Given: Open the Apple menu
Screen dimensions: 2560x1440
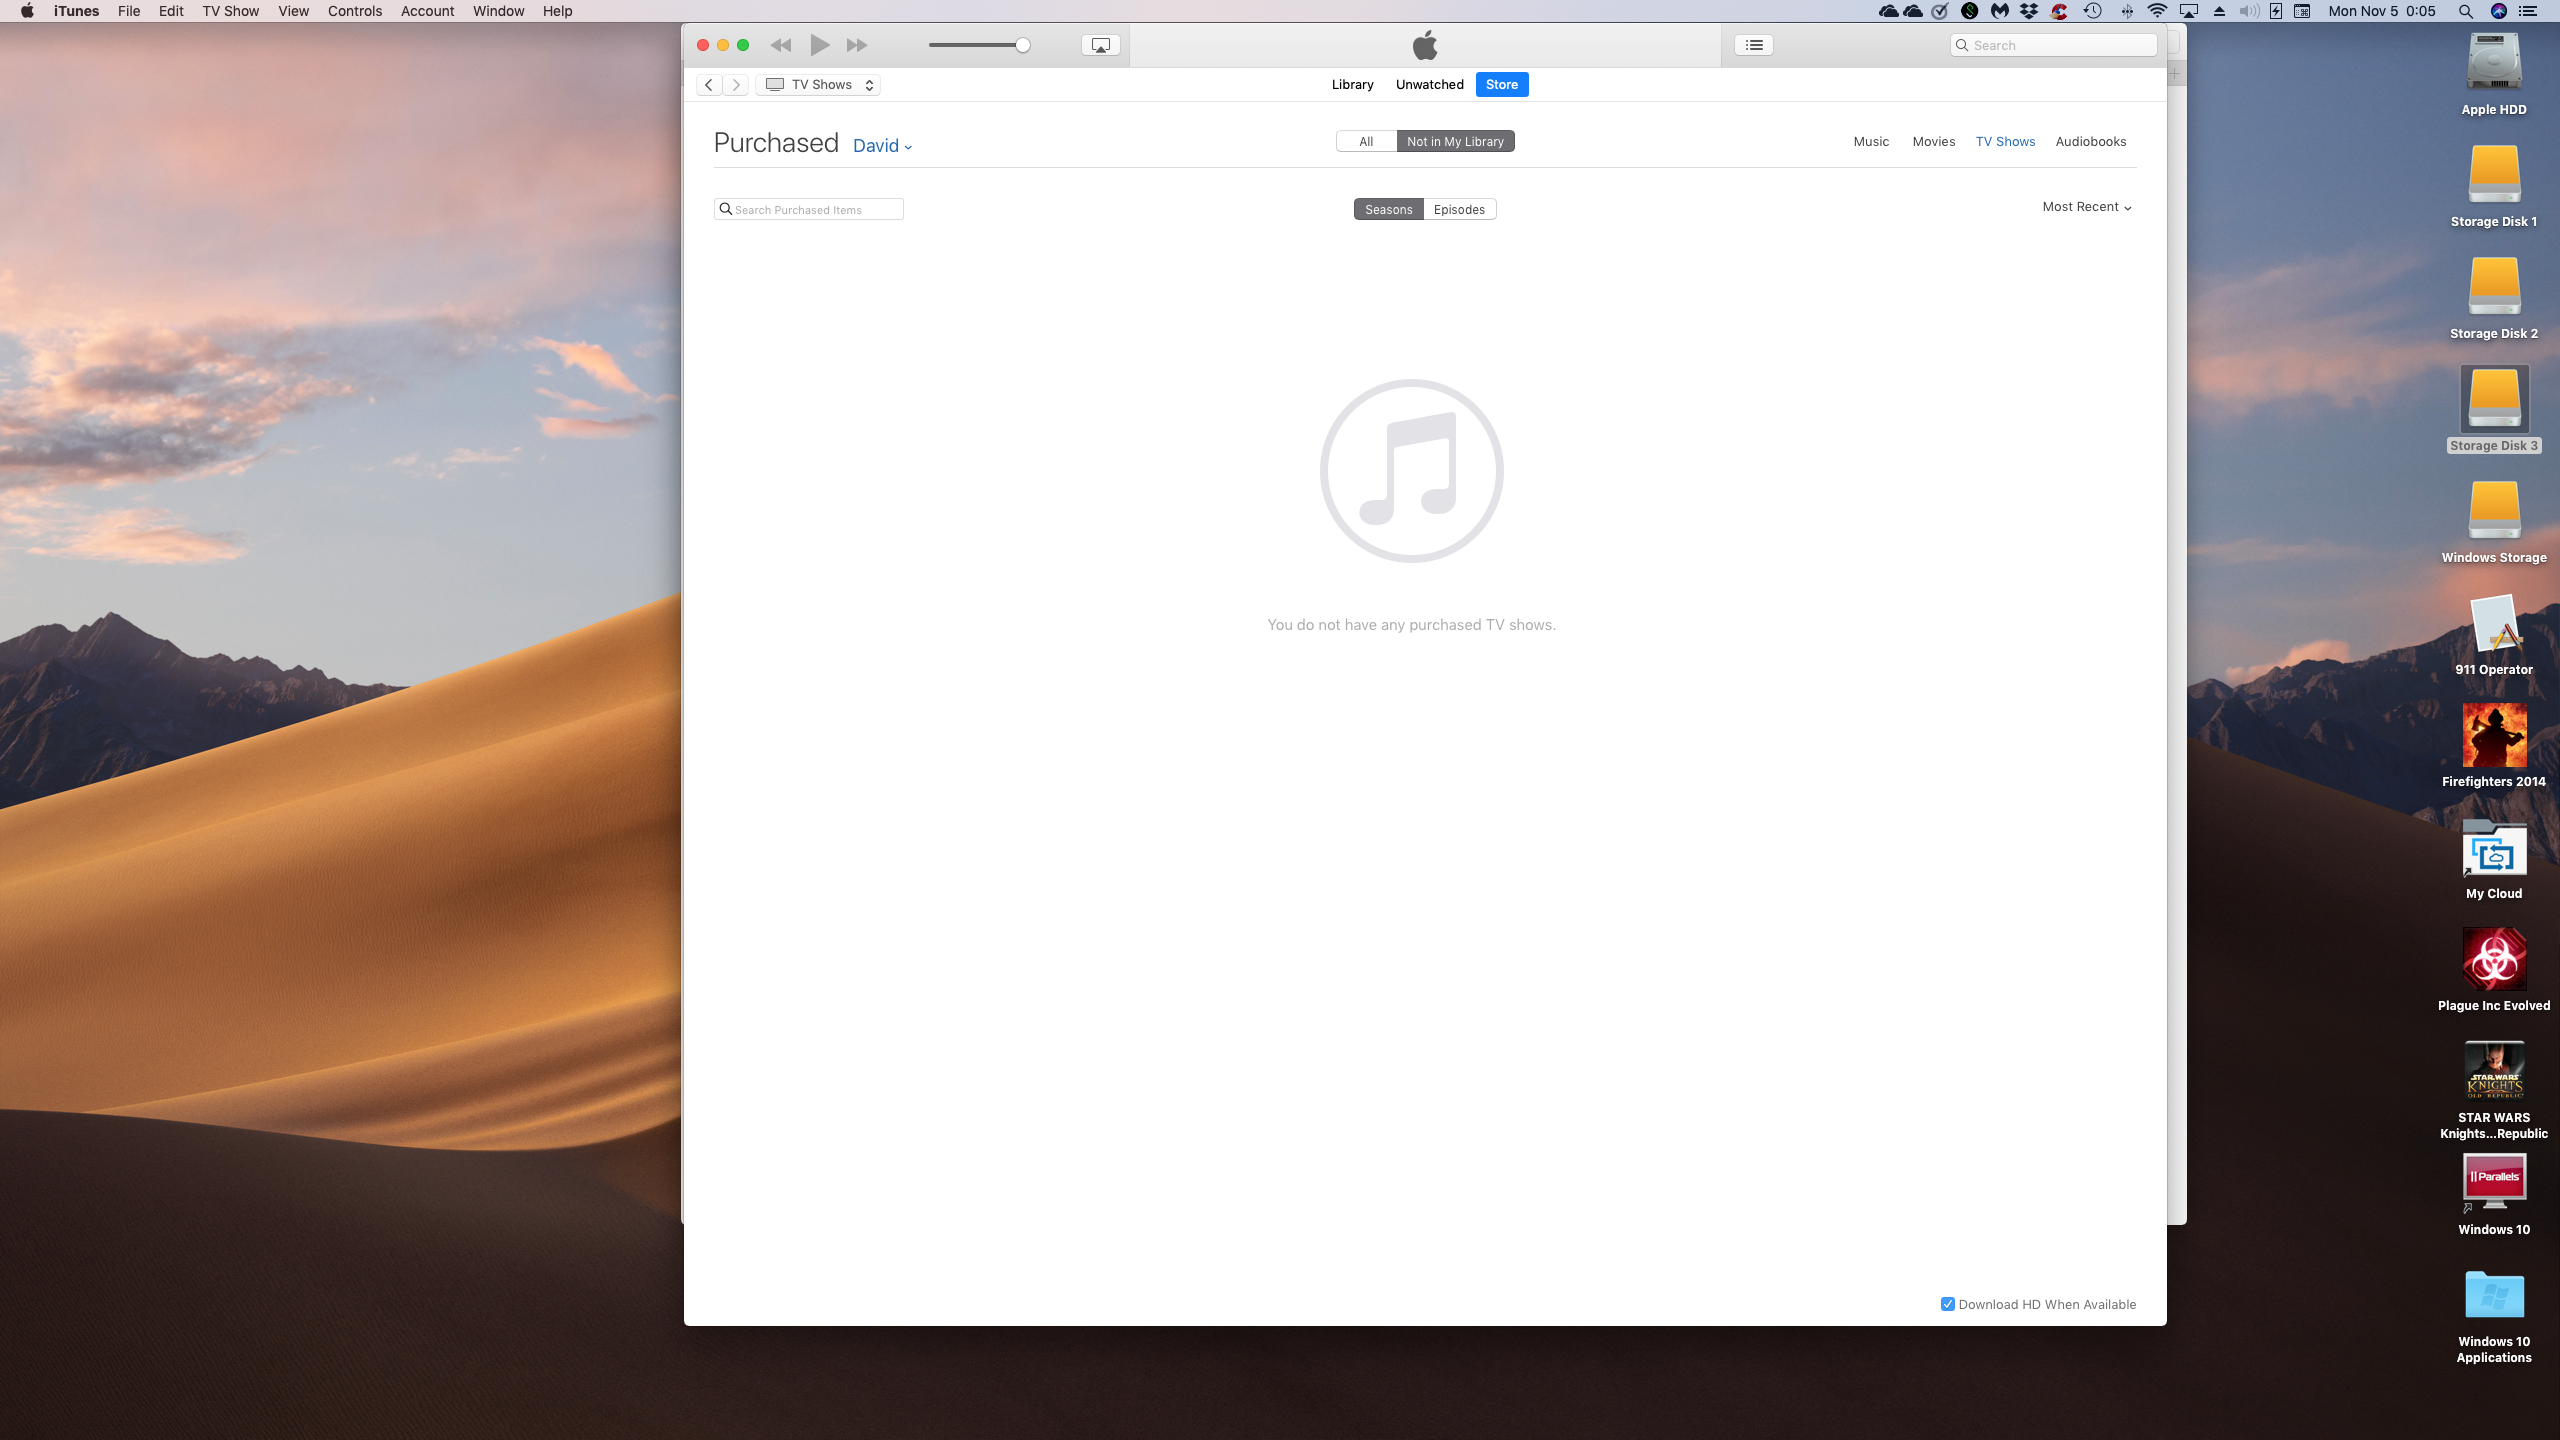Looking at the screenshot, I should click(x=27, y=11).
